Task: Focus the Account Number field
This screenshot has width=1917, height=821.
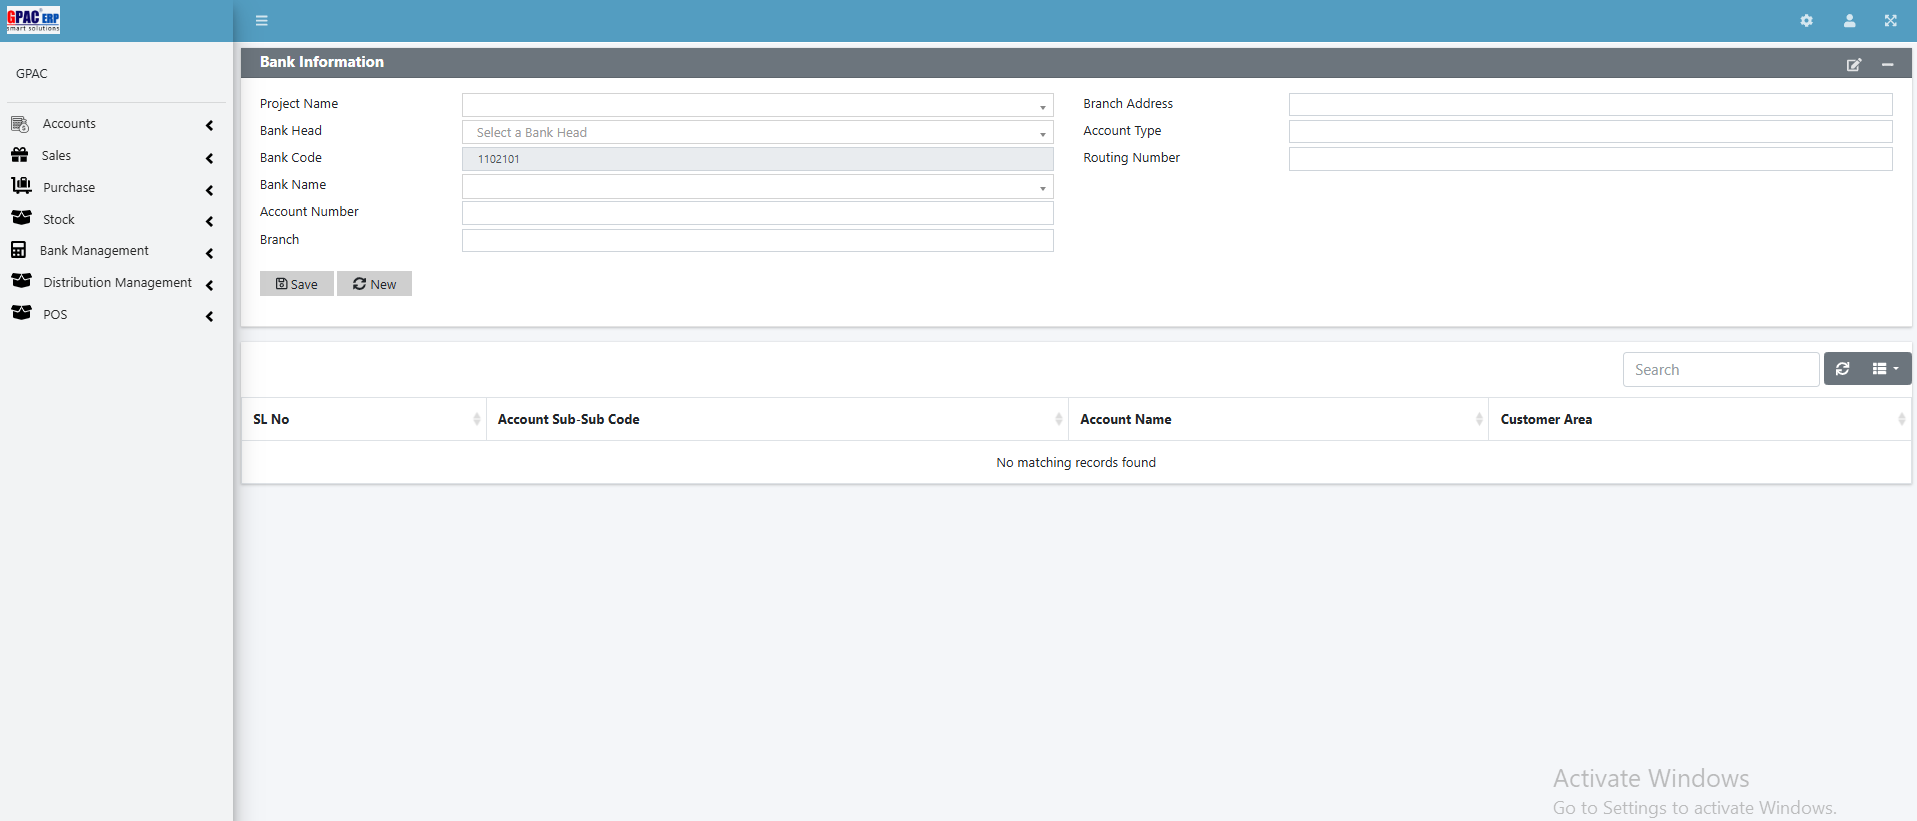Action: 757,213
